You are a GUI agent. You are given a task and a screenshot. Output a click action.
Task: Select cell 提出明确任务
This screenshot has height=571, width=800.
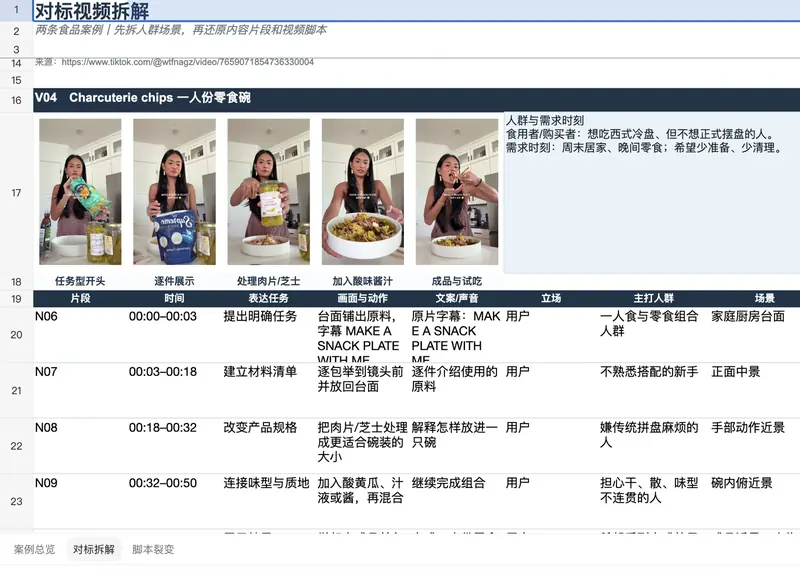coord(268,335)
